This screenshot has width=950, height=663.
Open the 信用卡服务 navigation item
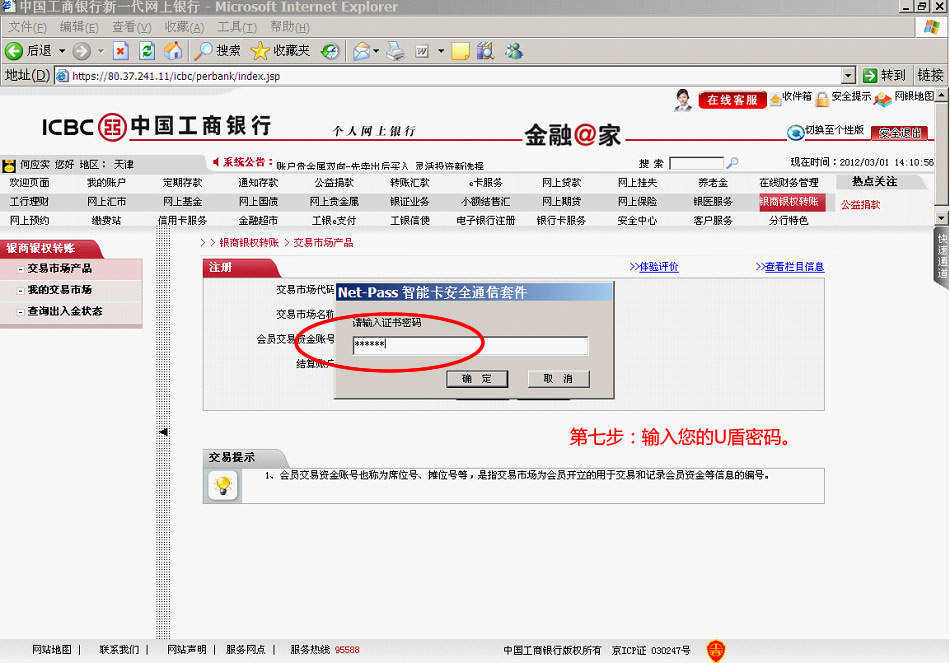182,221
